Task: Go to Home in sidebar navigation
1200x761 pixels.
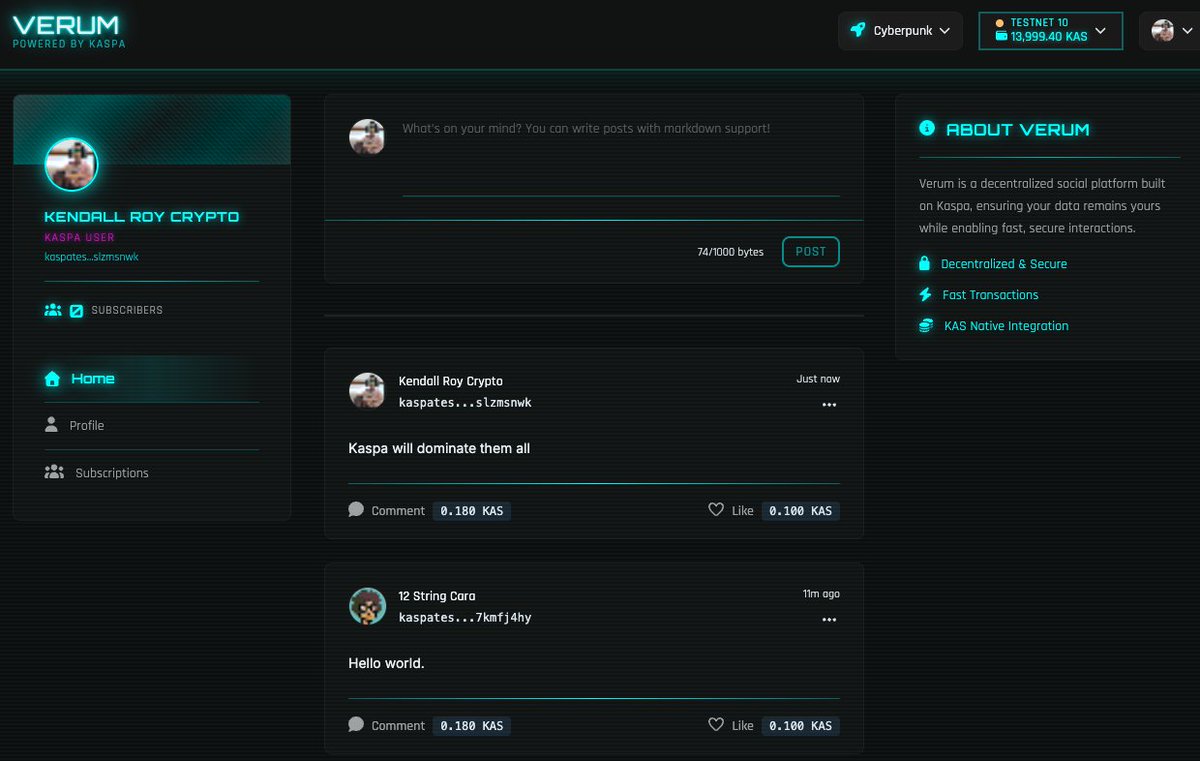Action: click(151, 378)
